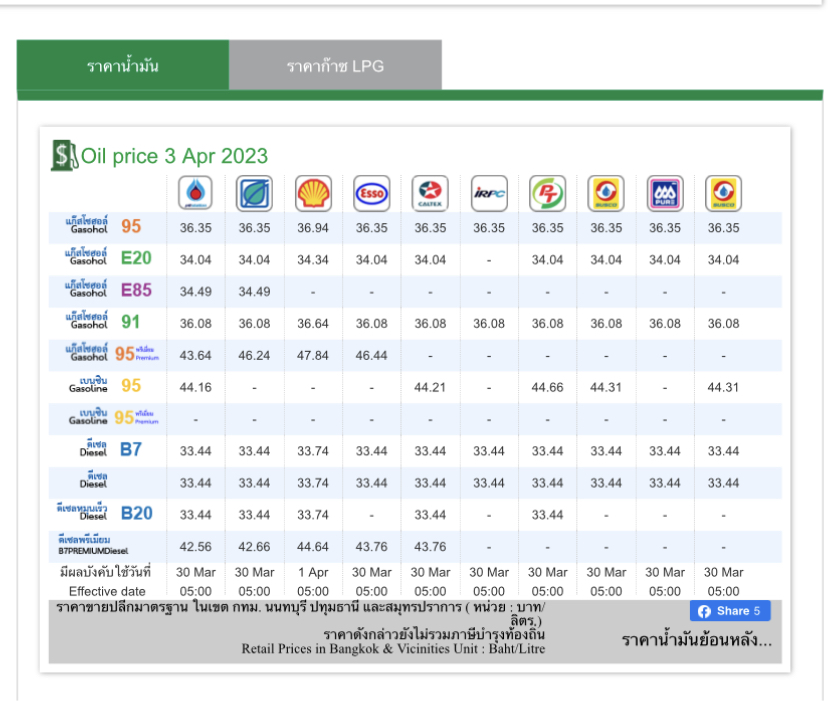Click the Pure logo icon
This screenshot has height=701, width=828.
pos(665,193)
